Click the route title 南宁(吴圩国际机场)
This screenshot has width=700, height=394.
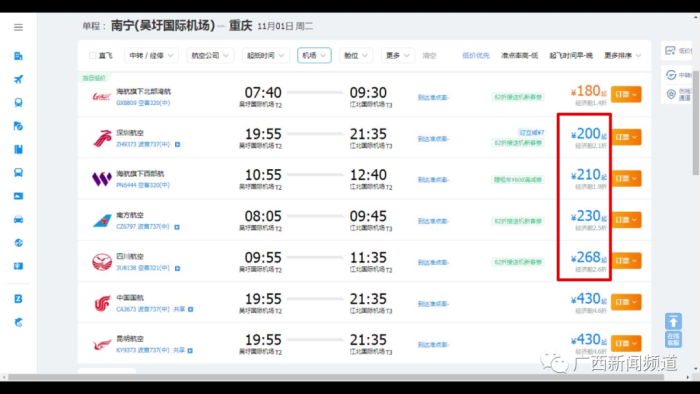163,25
